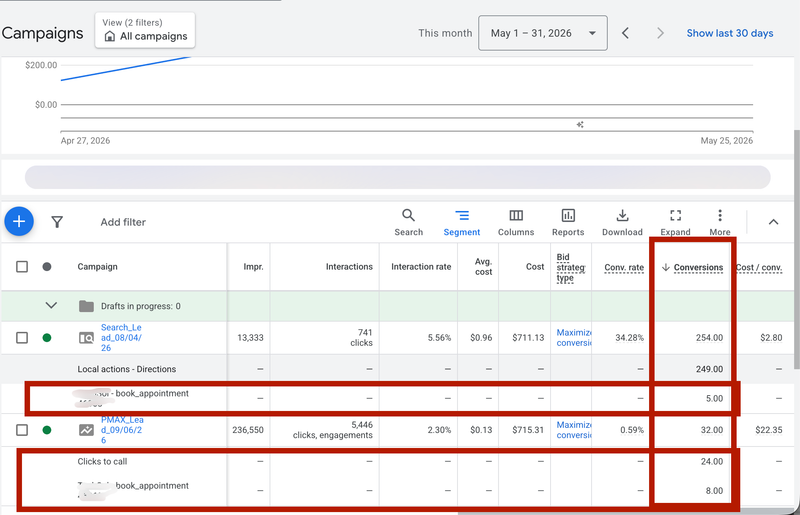Open the filter funnel icon
800x515 pixels.
pyautogui.click(x=57, y=222)
